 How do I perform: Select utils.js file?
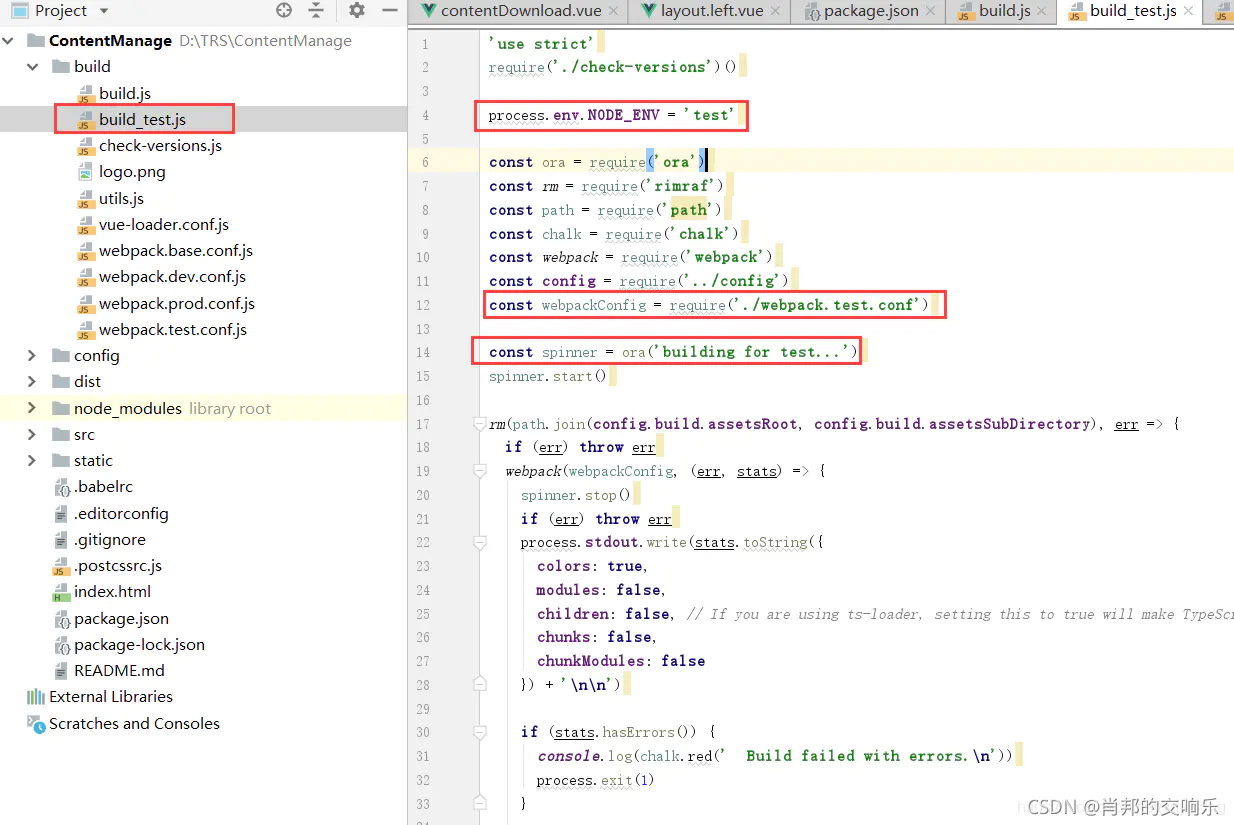click(121, 199)
